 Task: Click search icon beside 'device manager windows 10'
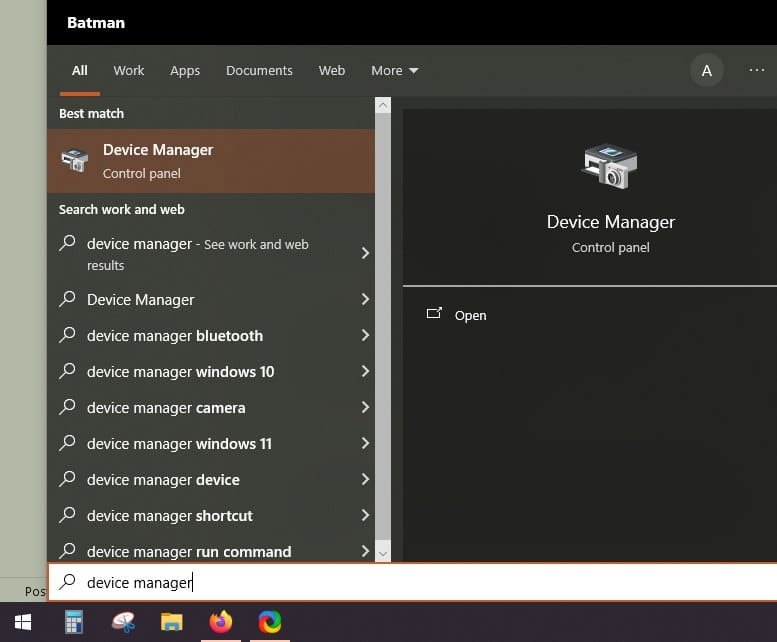67,371
